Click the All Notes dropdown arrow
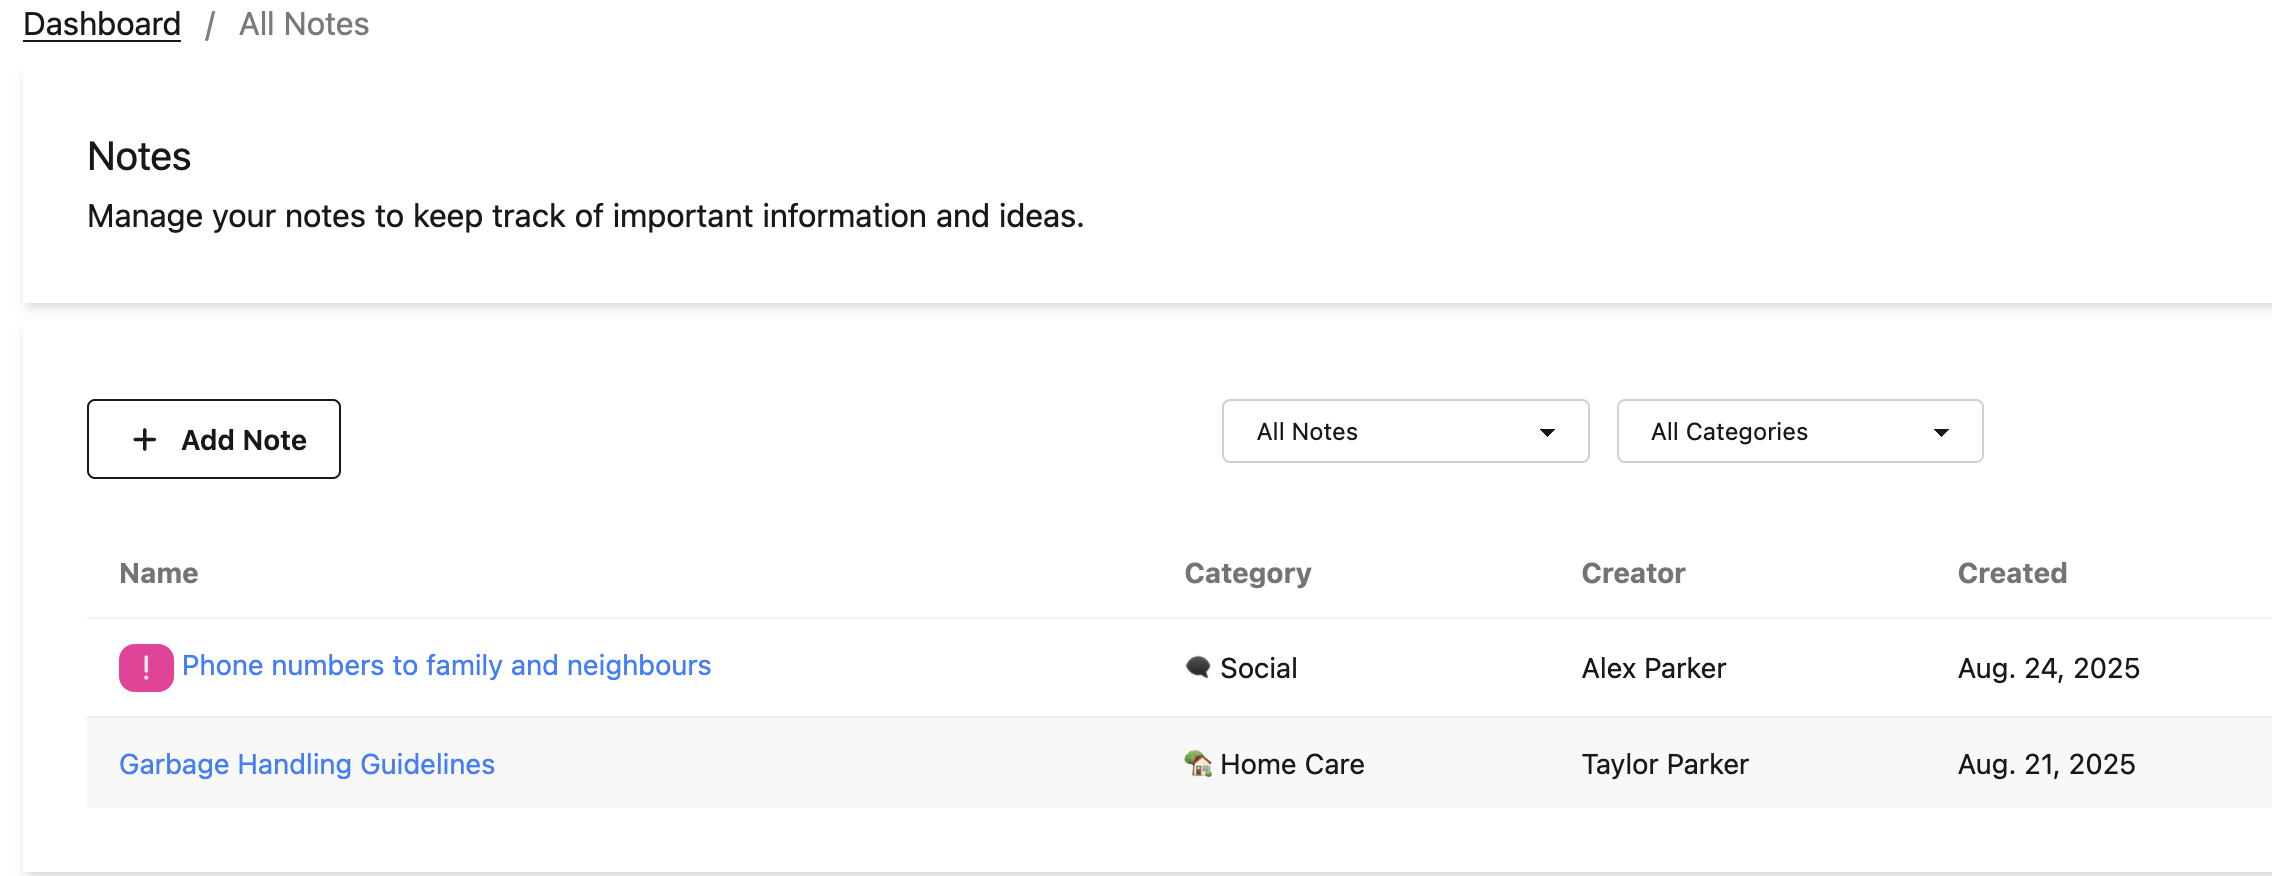Viewport: 2272px width, 876px height. [x=1547, y=433]
